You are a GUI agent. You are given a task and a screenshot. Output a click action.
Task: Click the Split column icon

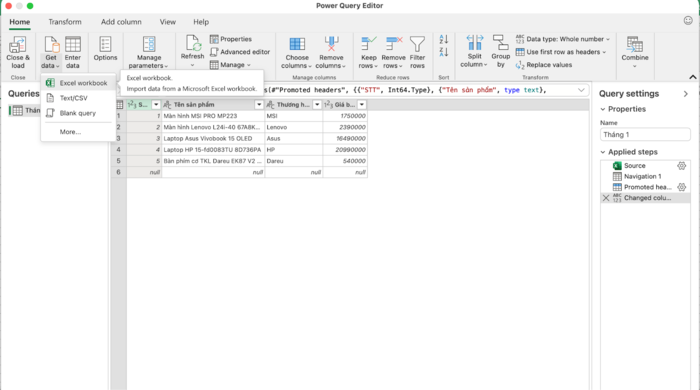[475, 43]
